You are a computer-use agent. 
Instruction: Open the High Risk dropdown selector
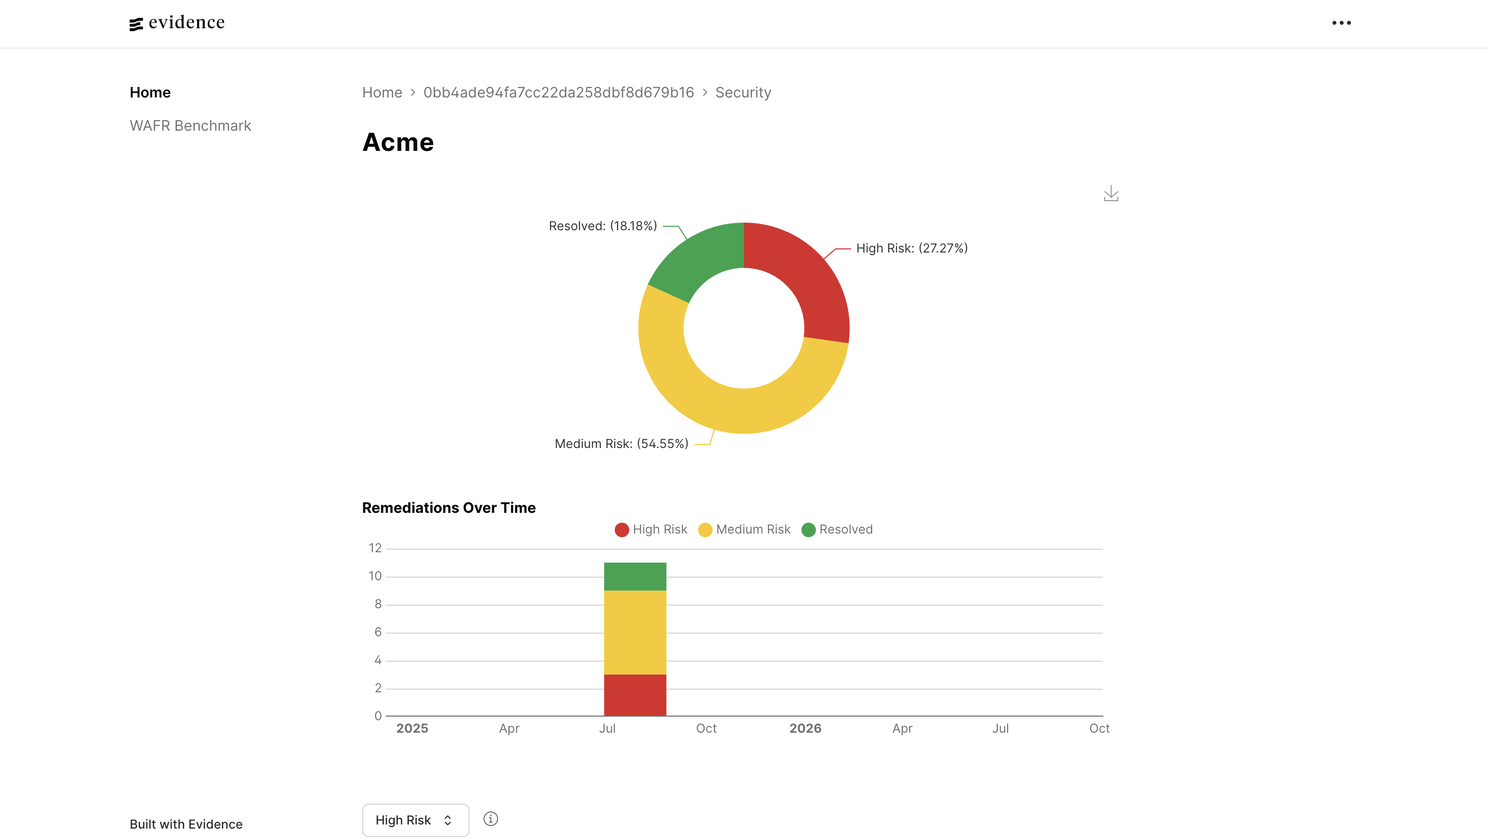(x=415, y=820)
